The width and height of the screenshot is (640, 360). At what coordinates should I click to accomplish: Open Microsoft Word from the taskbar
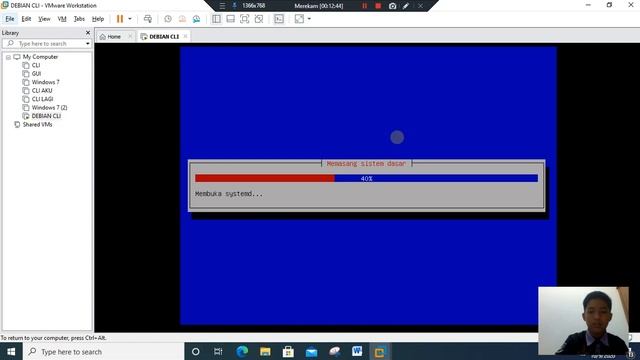pos(357,351)
